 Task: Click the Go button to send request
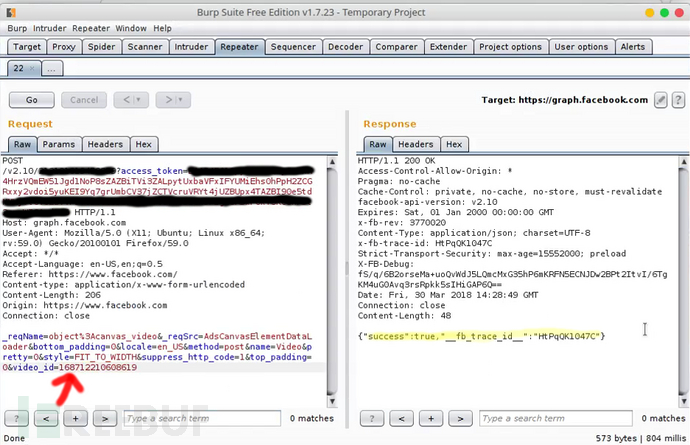coord(32,100)
